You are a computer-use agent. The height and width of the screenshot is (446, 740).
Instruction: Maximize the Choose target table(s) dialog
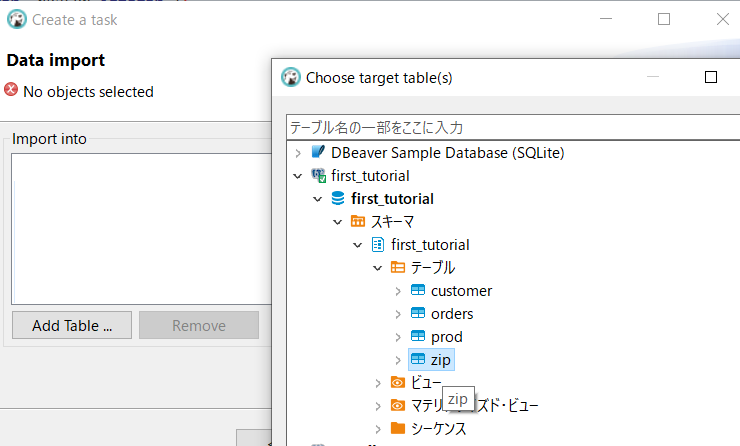point(711,77)
